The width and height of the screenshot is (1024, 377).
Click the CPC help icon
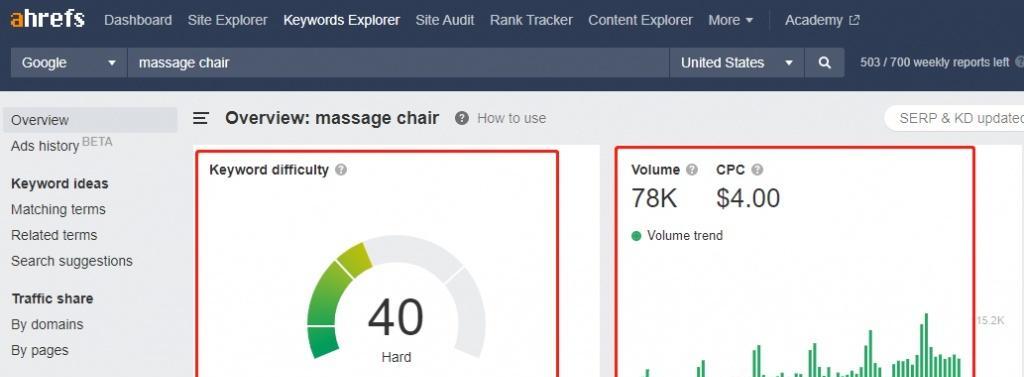pos(757,170)
